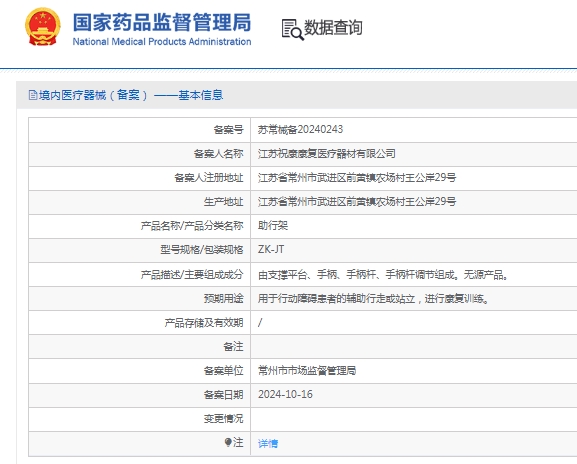Click the 数据查询 heading text
Image resolution: width=577 pixels, height=464 pixels.
pos(333,28)
